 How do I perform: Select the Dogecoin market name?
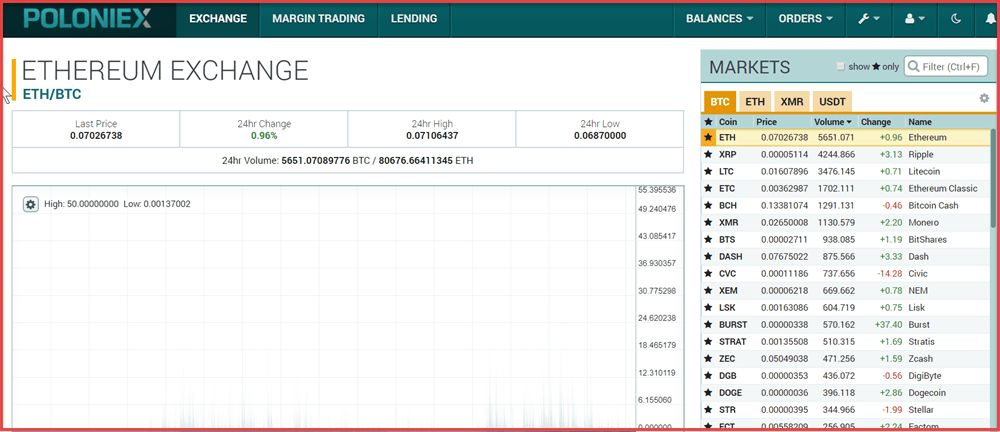click(x=927, y=392)
